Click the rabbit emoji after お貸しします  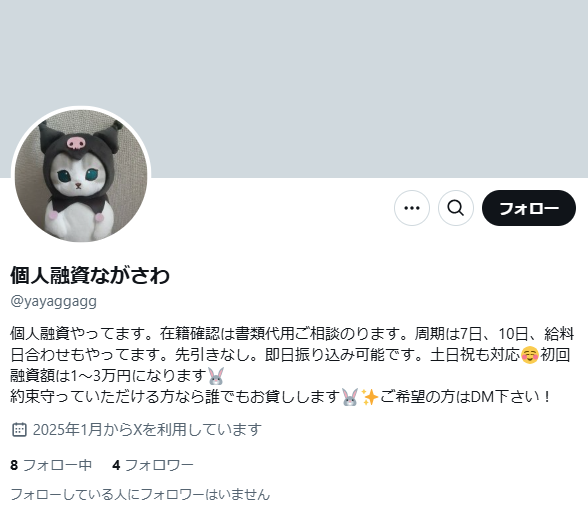(x=350, y=397)
